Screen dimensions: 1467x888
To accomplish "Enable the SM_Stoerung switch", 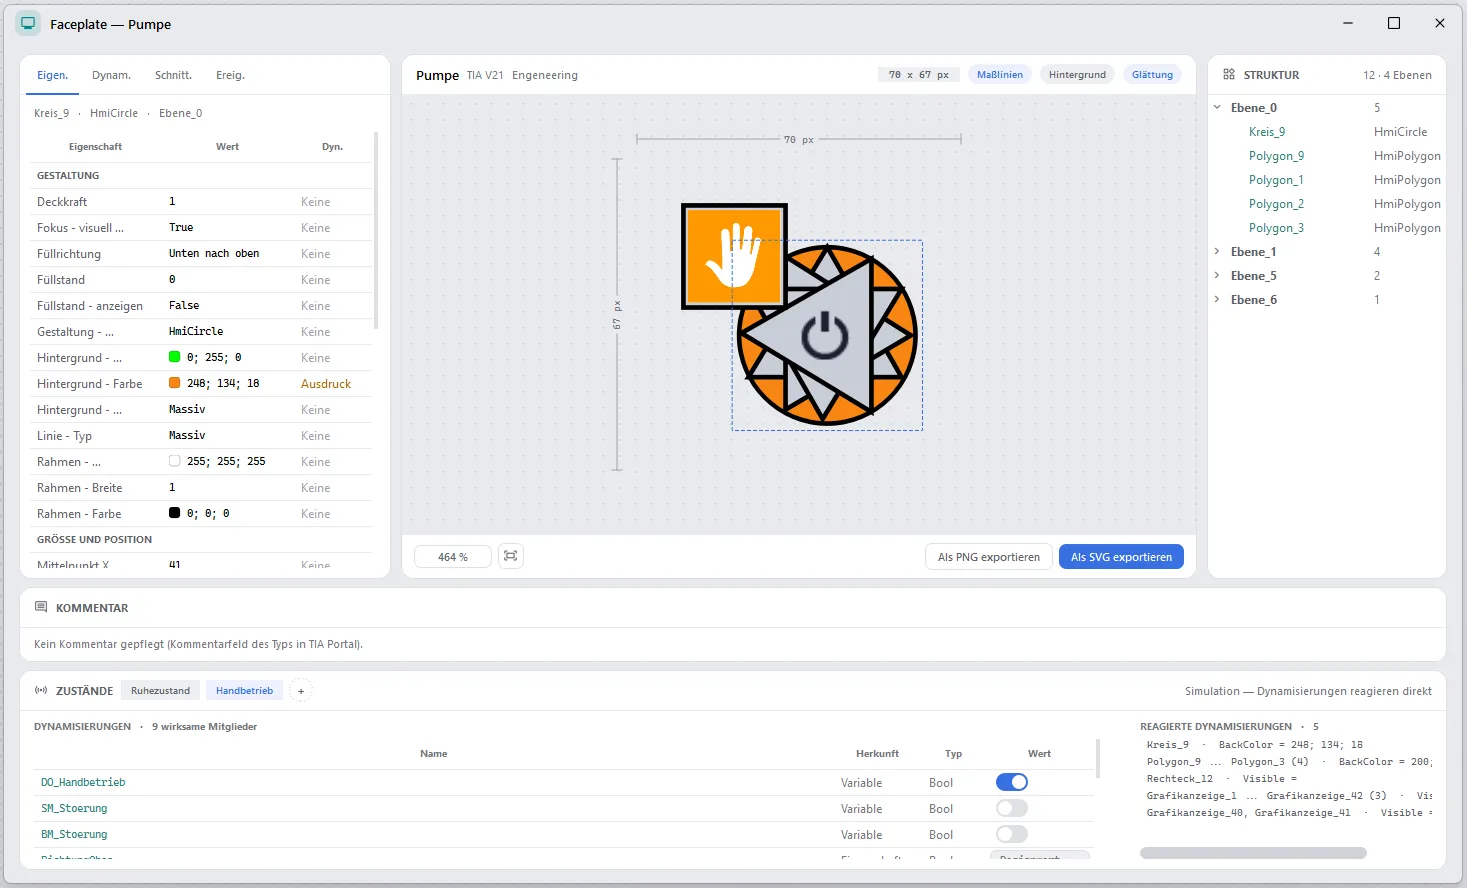I will (1012, 808).
